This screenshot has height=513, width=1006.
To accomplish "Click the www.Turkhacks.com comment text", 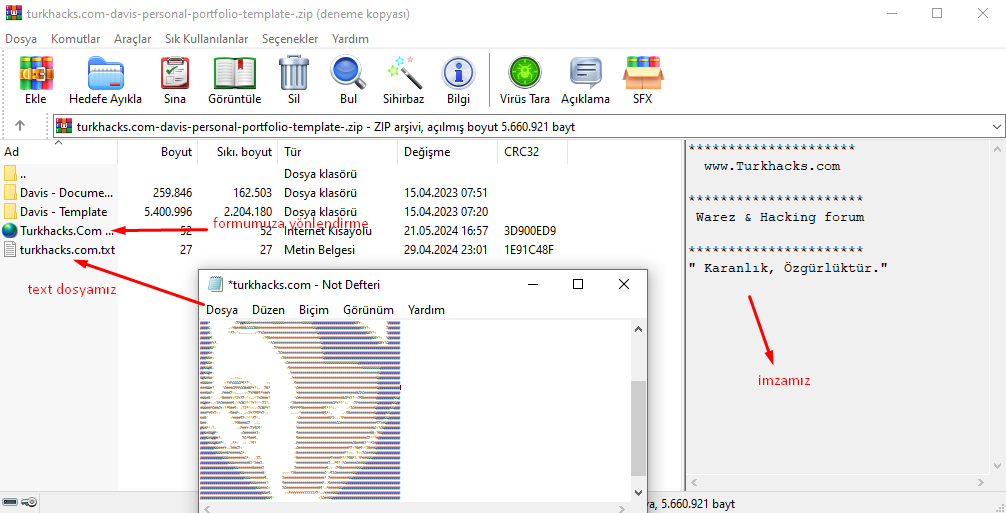I will point(772,166).
